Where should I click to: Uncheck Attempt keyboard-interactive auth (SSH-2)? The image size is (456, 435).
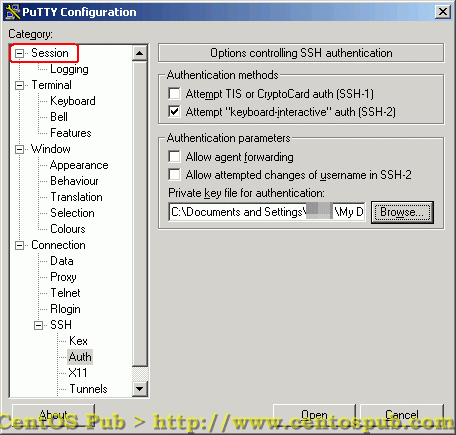click(x=174, y=112)
